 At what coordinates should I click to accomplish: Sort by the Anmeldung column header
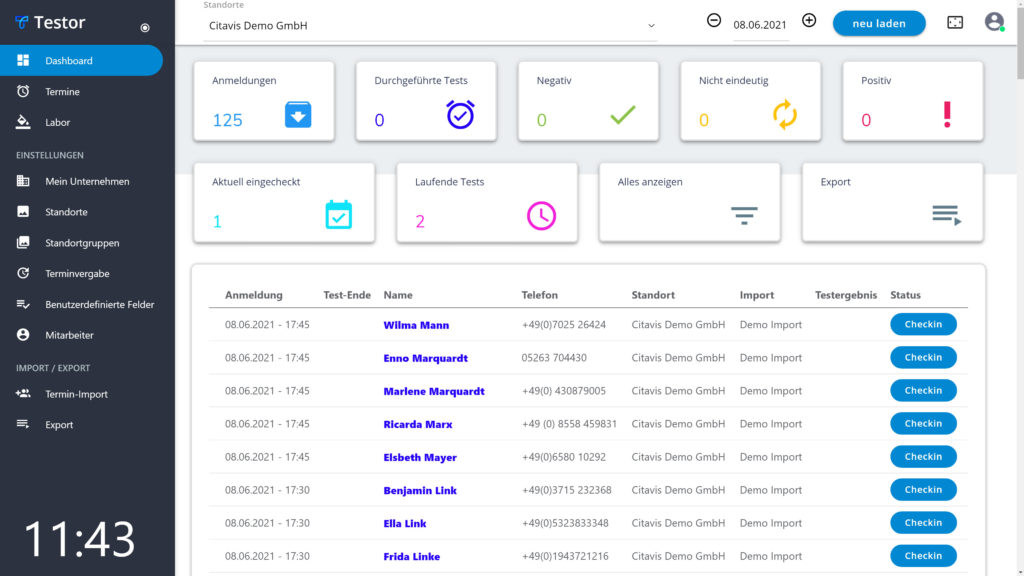pos(253,295)
